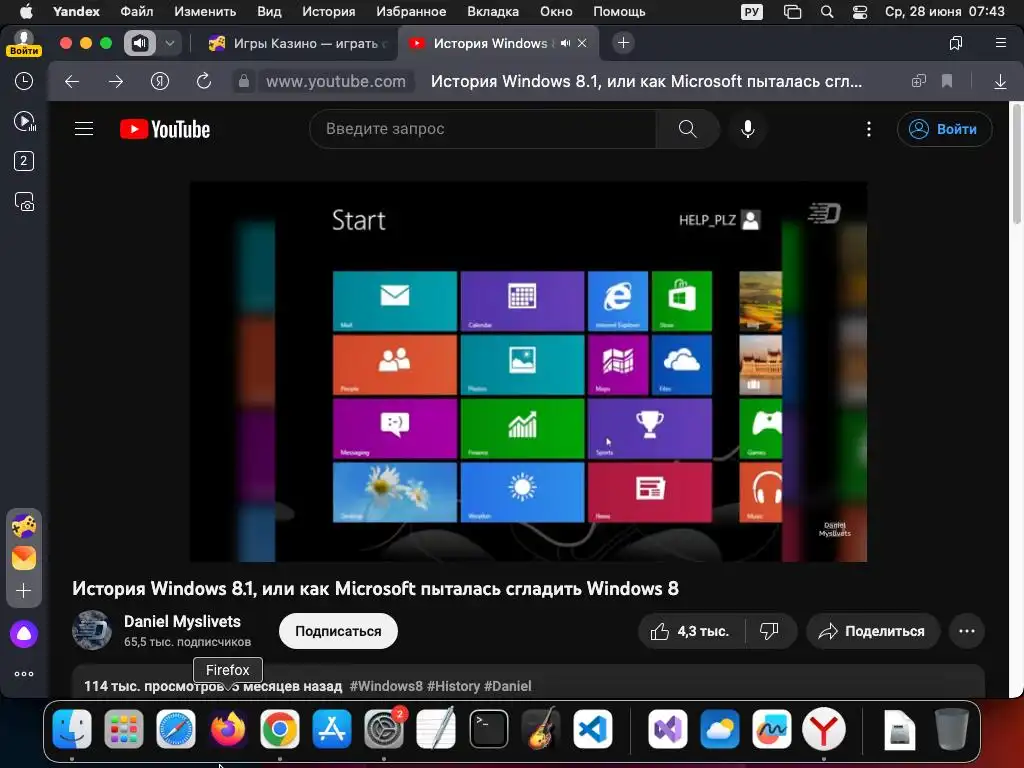This screenshot has width=1024, height=768.
Task: Open browser history clock icon in sidebar
Action: (x=24, y=81)
